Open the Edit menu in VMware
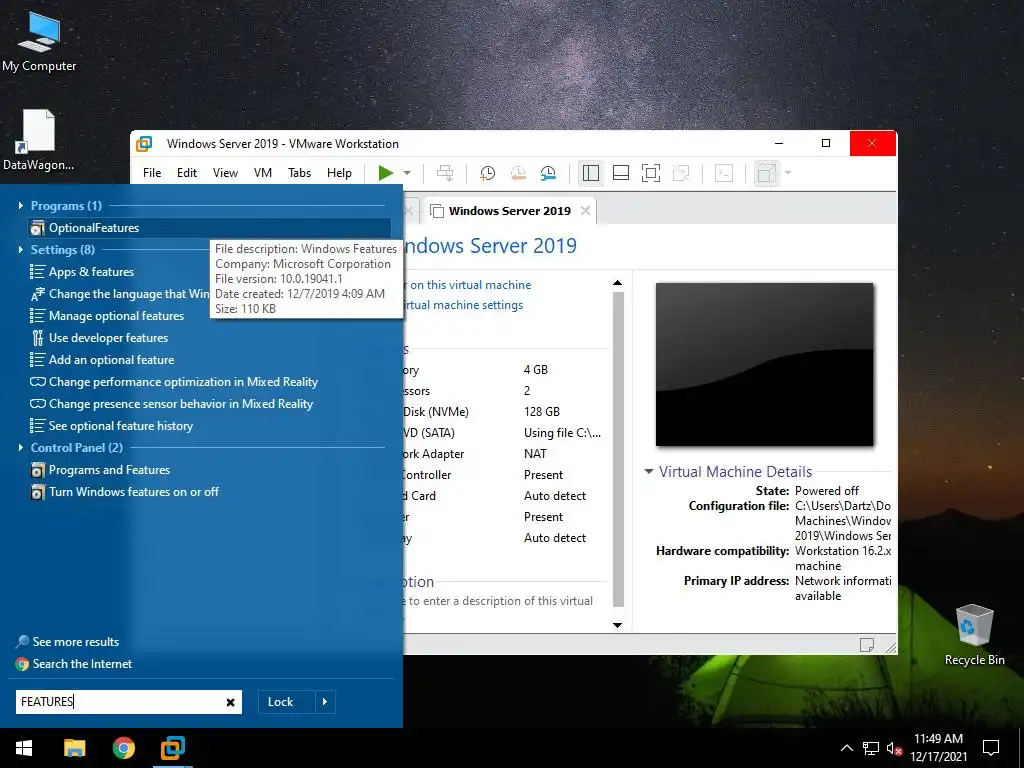 pos(187,173)
